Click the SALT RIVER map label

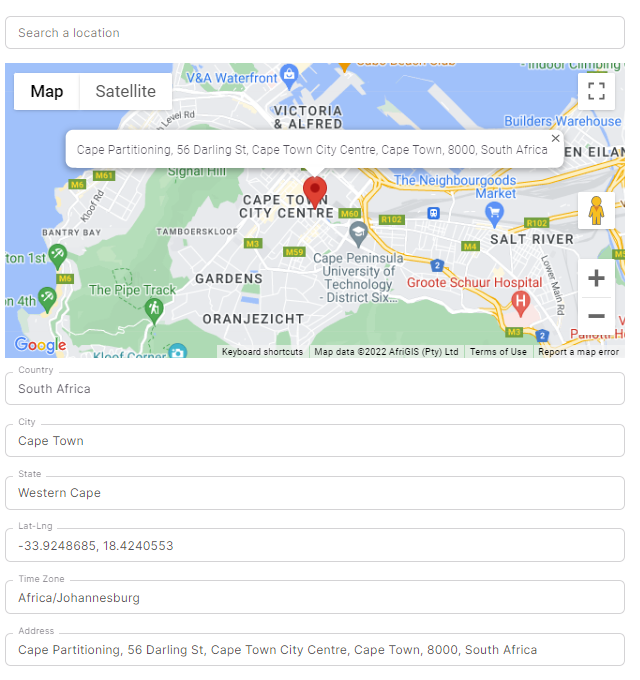pyautogui.click(x=532, y=239)
